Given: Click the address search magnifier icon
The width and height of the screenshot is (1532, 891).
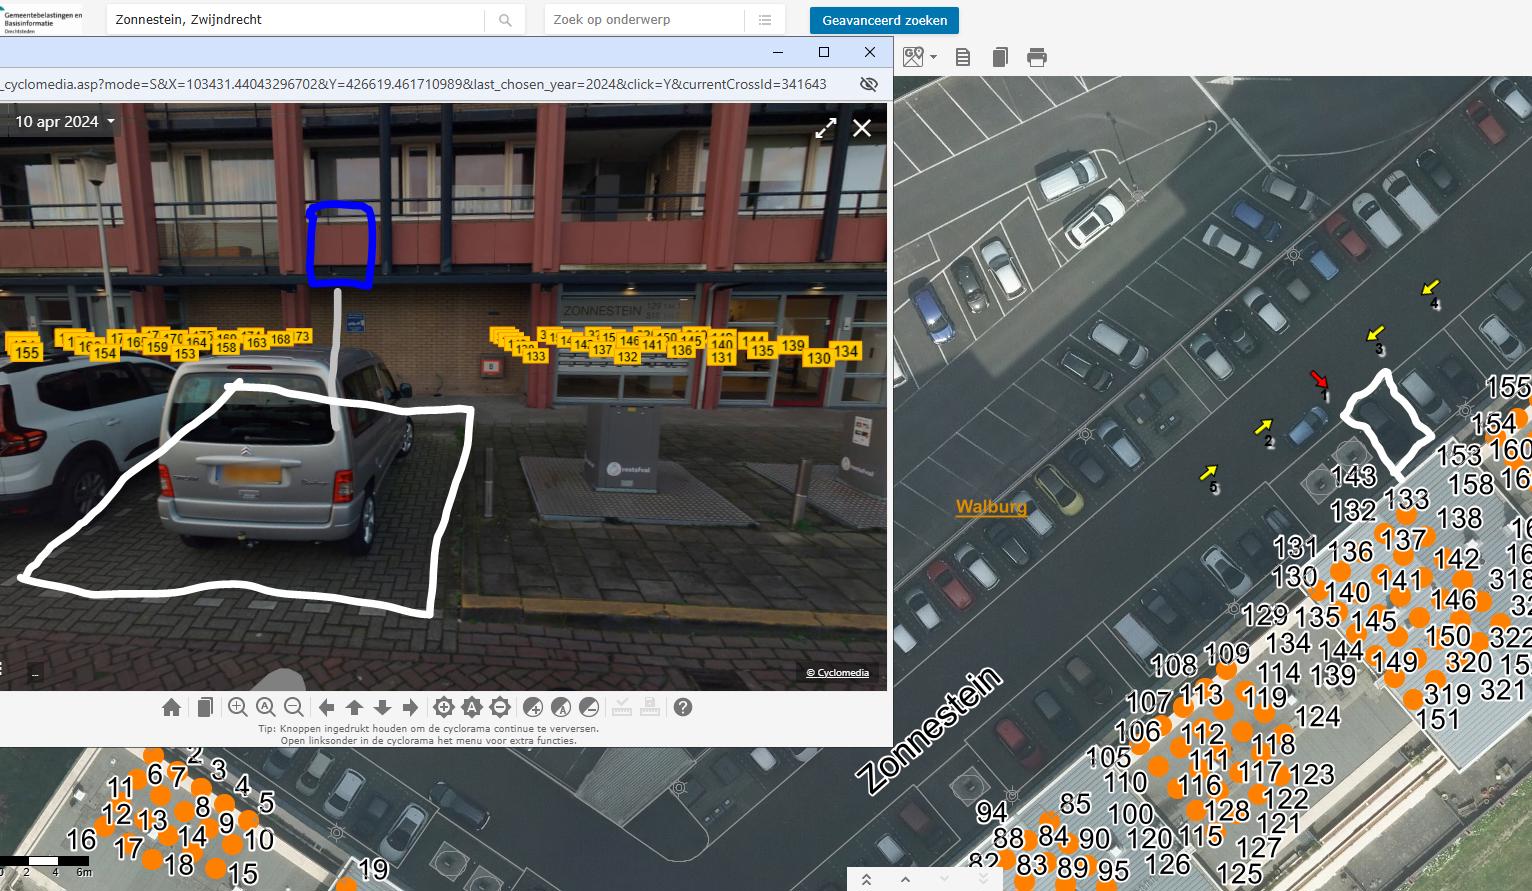Looking at the screenshot, I should coord(505,20).
